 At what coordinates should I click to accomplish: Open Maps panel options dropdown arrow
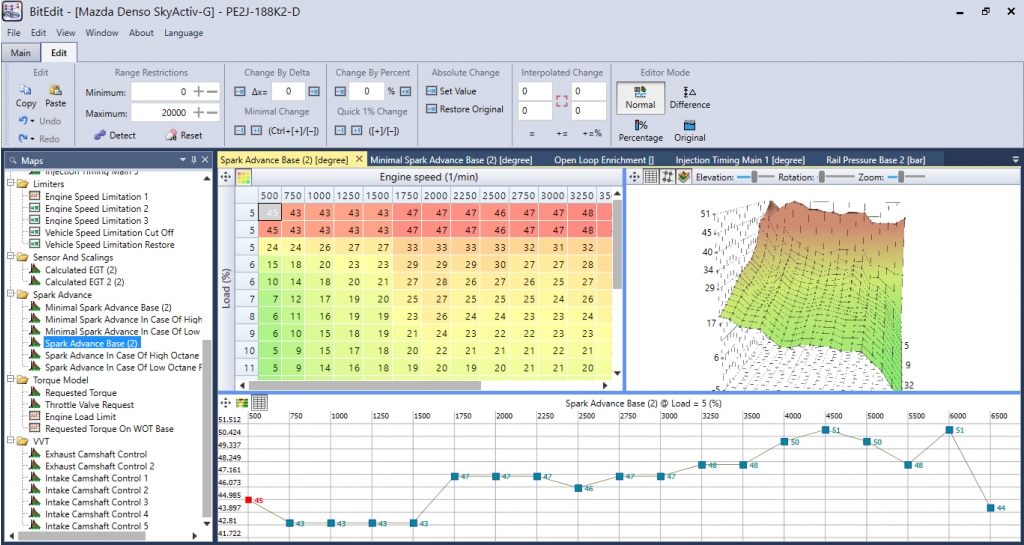(x=184, y=160)
